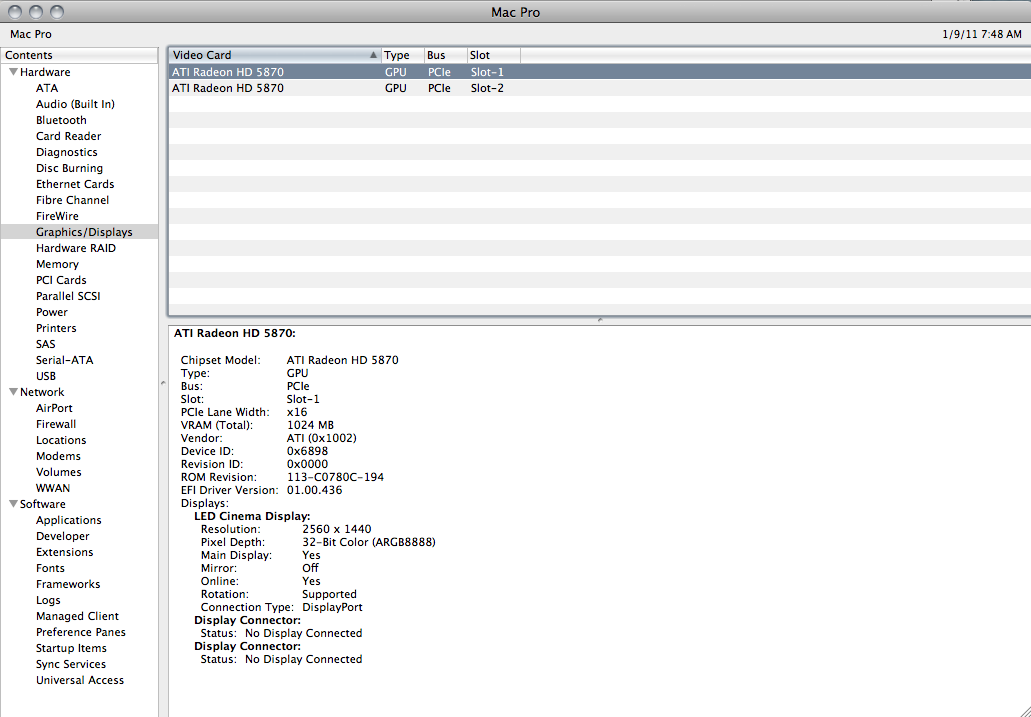This screenshot has width=1031, height=717.
Task: Click the window zoom button
Action: coord(57,12)
